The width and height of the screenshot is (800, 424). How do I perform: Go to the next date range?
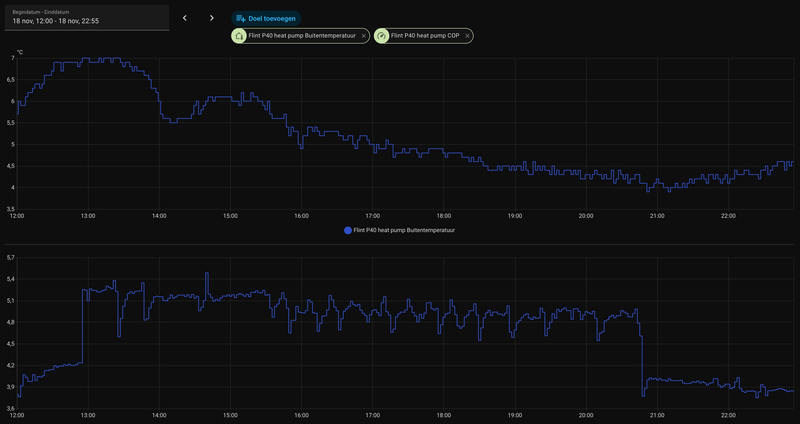coord(211,18)
